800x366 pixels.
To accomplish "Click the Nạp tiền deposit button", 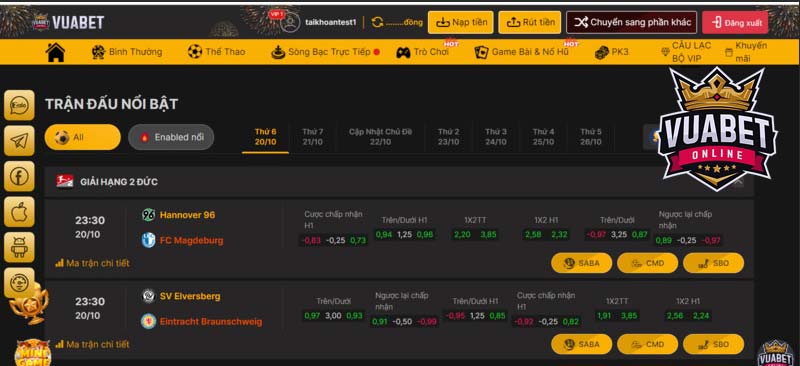I will coord(461,22).
